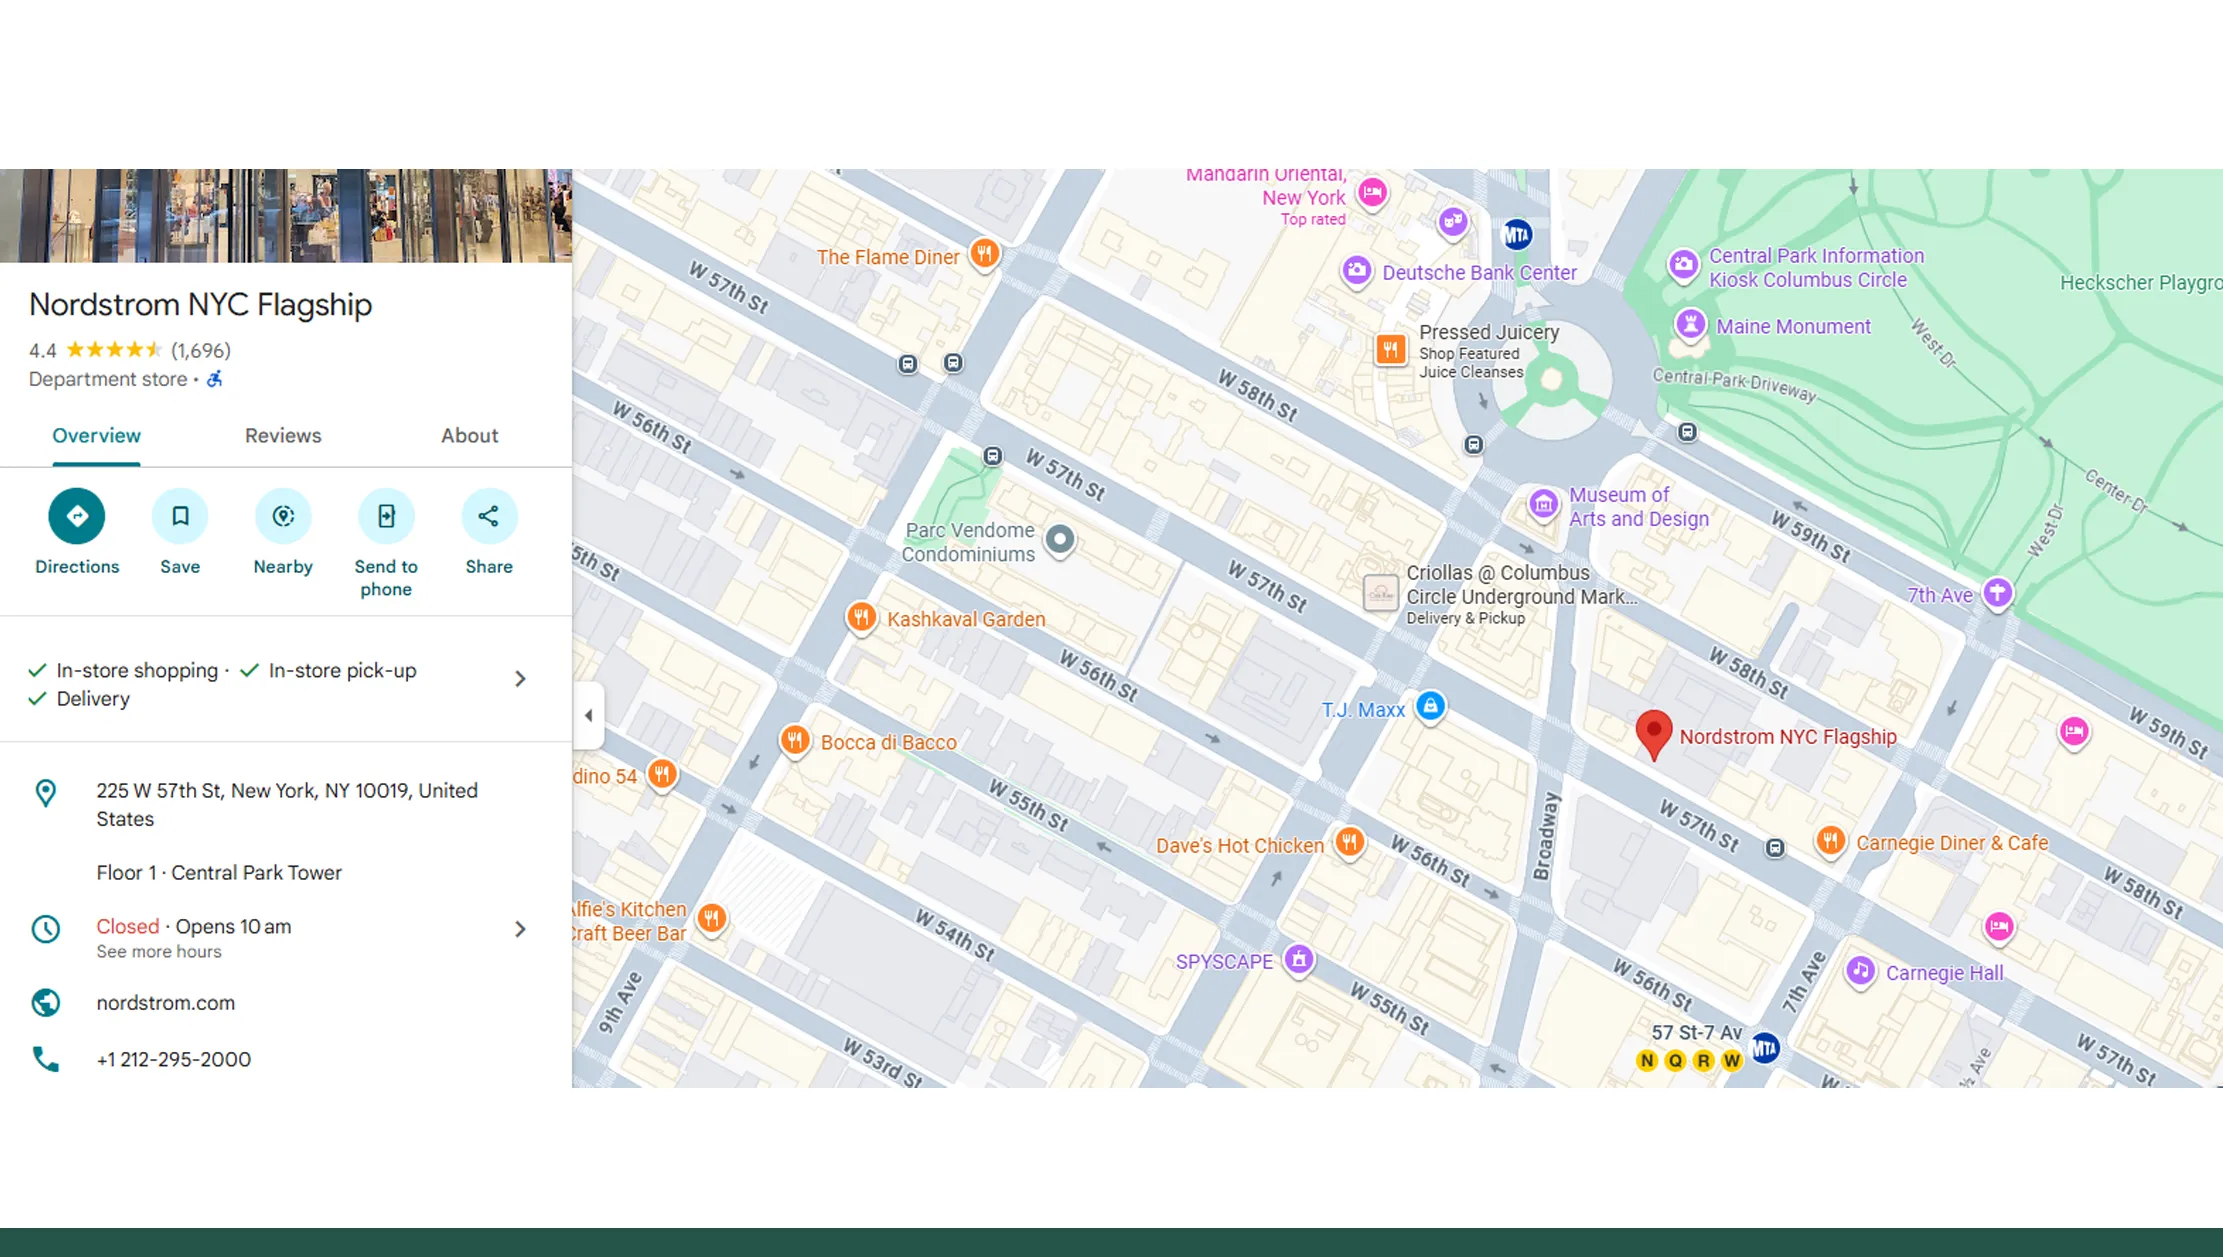Click the globe icon beside nordstrom.com
The image size is (2223, 1257).
(x=45, y=1002)
